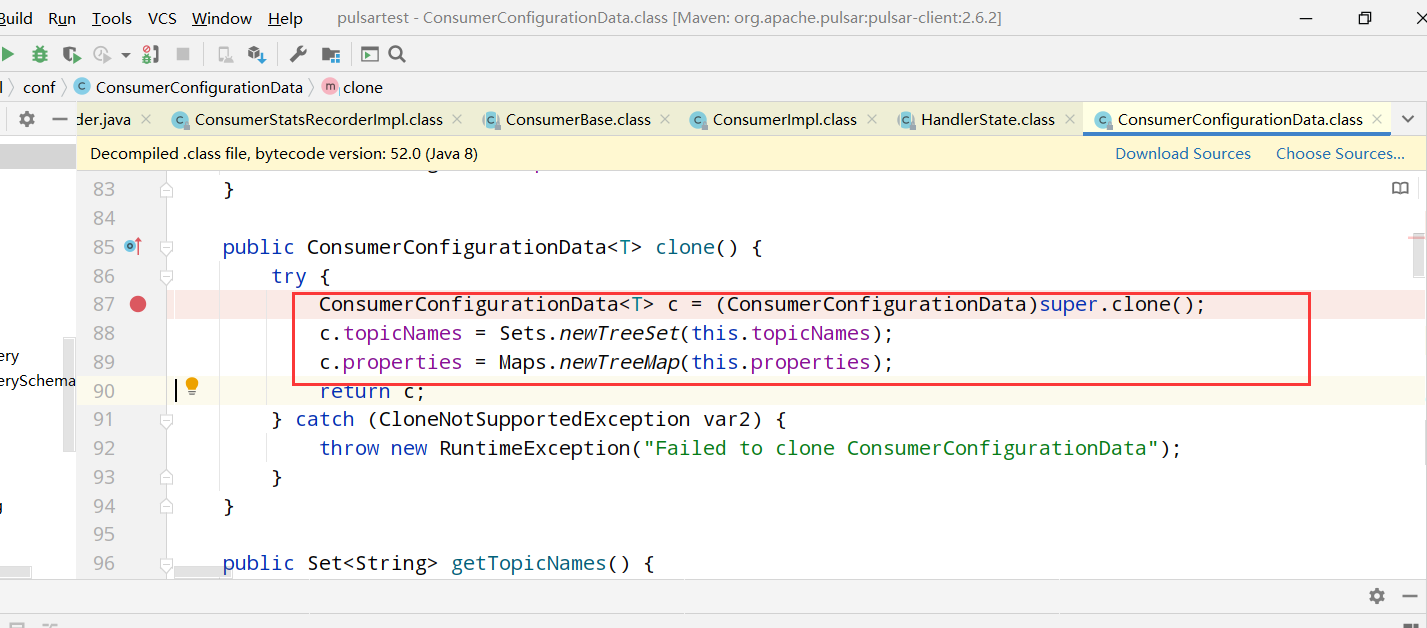Click the override marker on line 85
This screenshot has width=1427, height=628.
pos(133,246)
